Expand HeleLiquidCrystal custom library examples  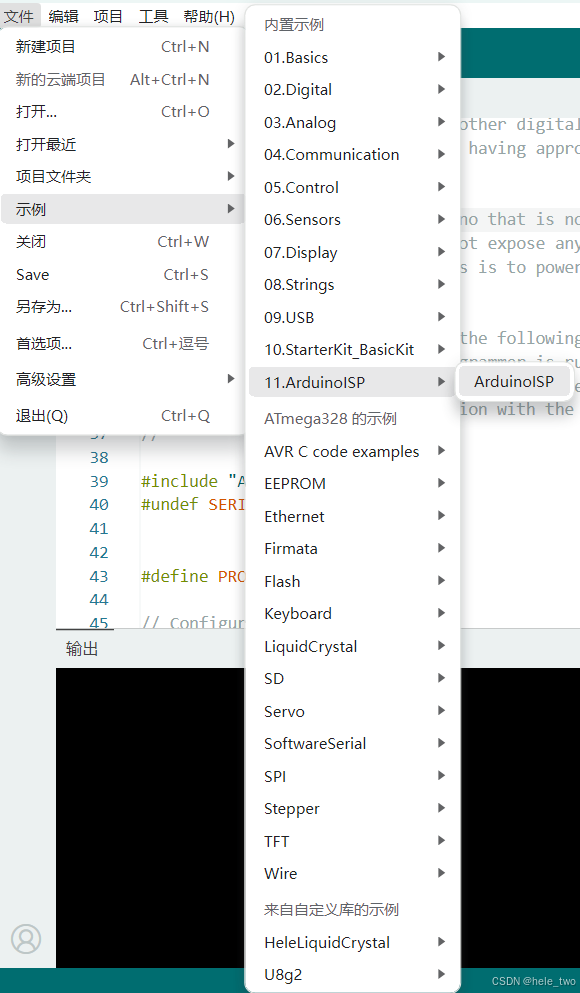[x=353, y=943]
